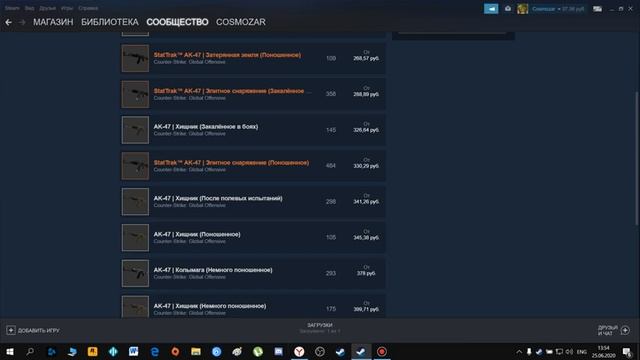Viewport: 640px width, 360px height.
Task: Open the Windows Start menu
Action: click(x=10, y=351)
